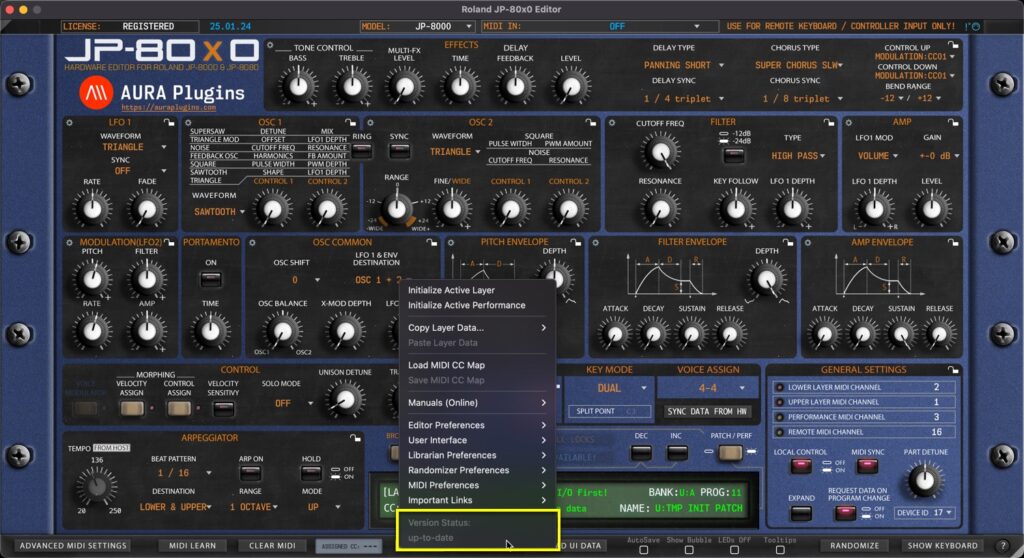Enable the AutoSave checkbox
The height and width of the screenshot is (558, 1024).
[644, 550]
